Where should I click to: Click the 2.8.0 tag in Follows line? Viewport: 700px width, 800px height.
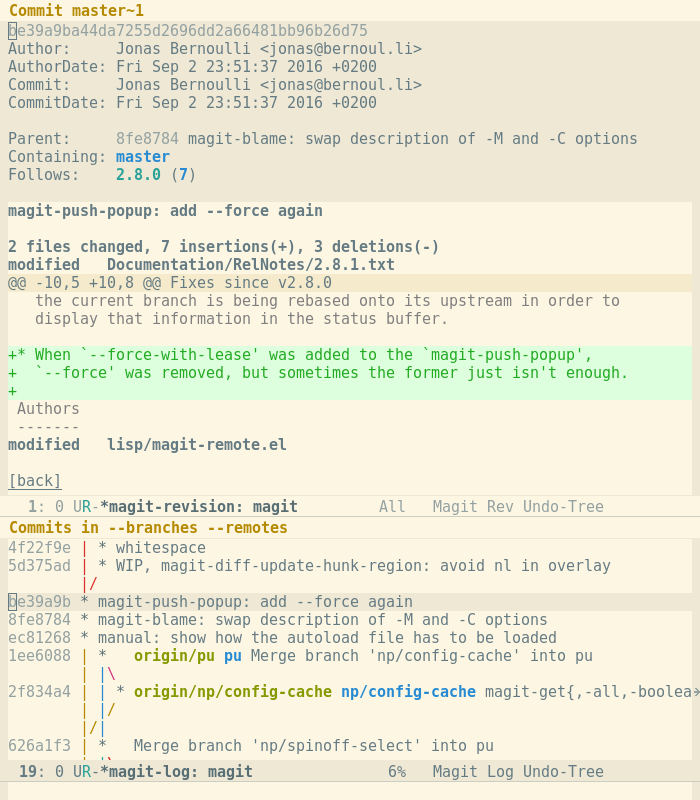click(x=138, y=174)
